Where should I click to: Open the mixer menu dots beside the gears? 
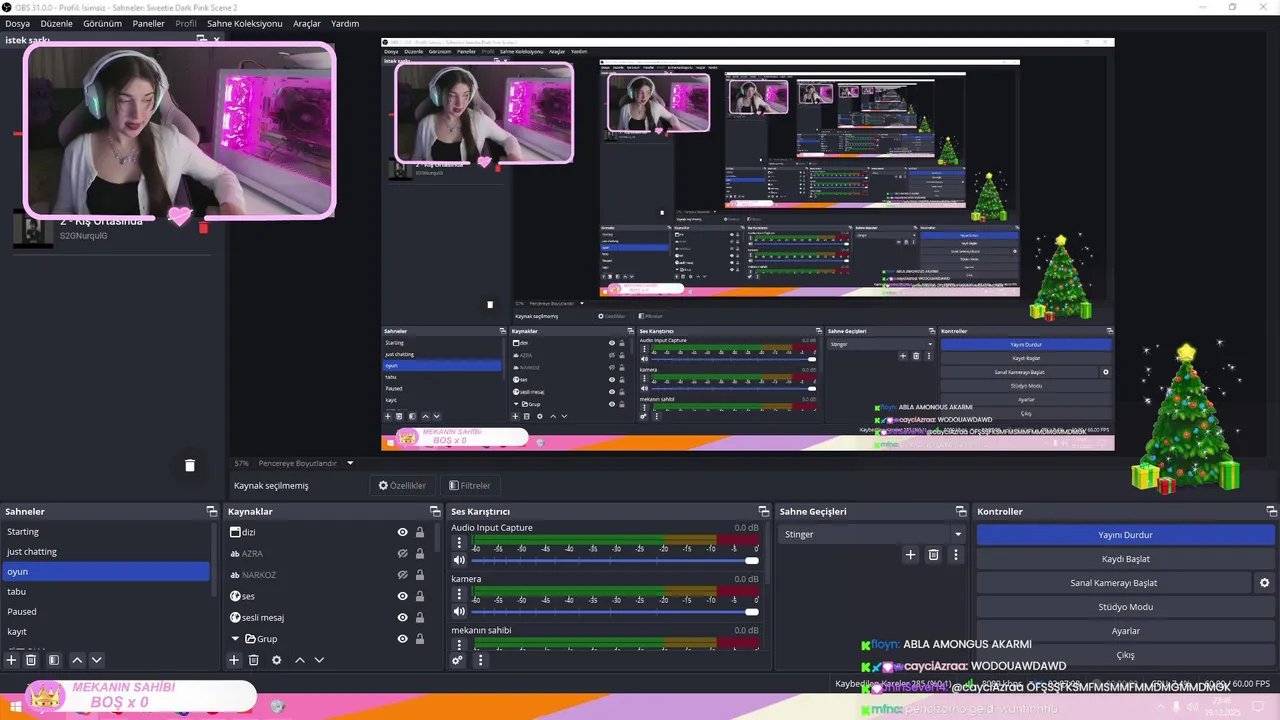(480, 660)
